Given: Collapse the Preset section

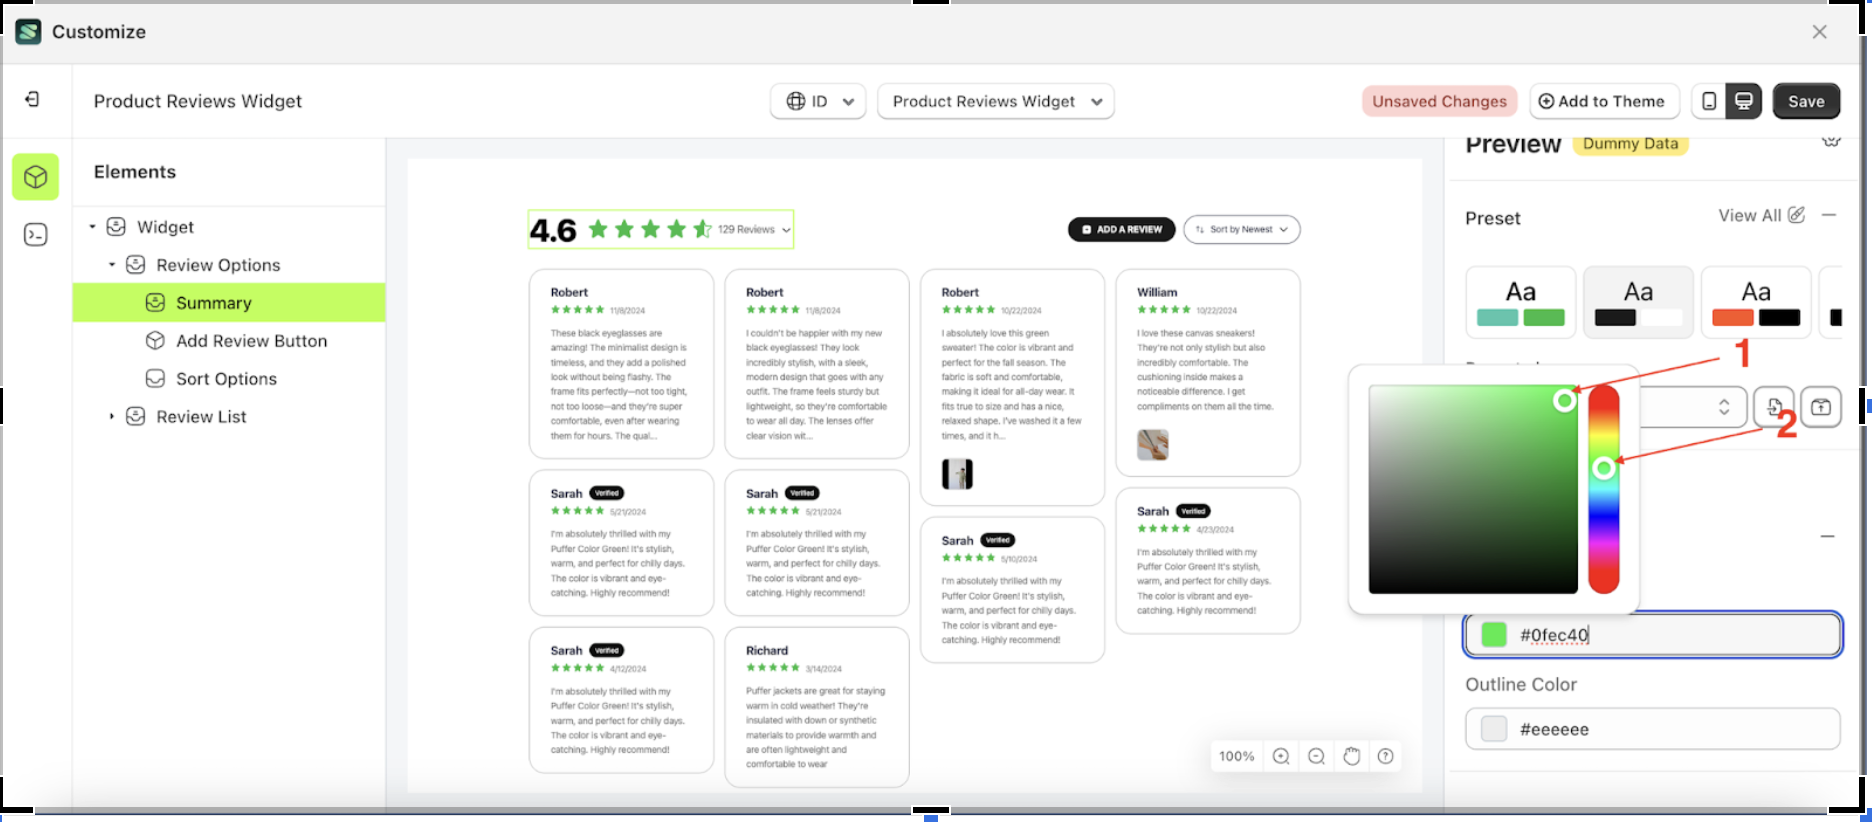Looking at the screenshot, I should click(1829, 215).
